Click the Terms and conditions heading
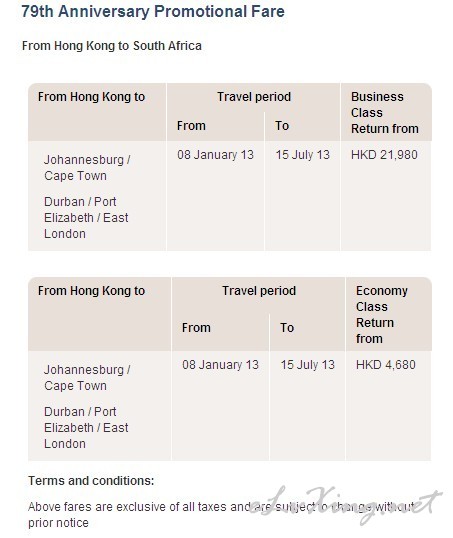This screenshot has width=453, height=538. pos(91,481)
